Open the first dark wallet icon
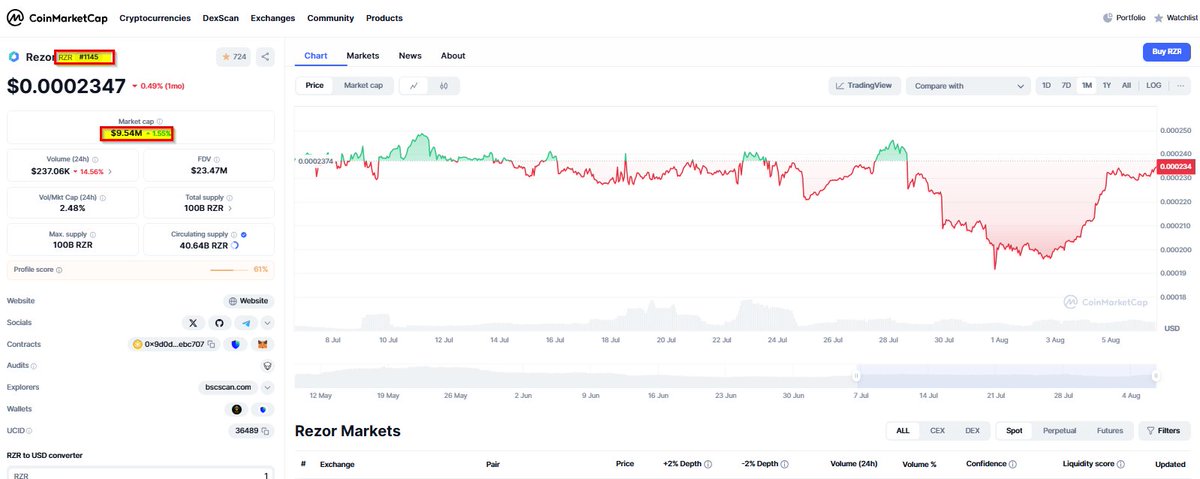The height and width of the screenshot is (479, 1200). tap(236, 409)
